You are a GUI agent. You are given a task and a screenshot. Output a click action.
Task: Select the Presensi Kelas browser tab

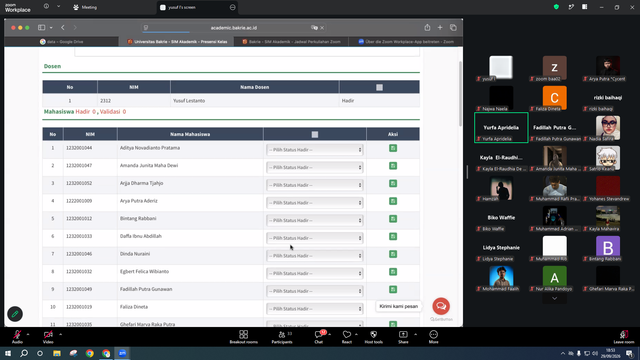(x=177, y=42)
